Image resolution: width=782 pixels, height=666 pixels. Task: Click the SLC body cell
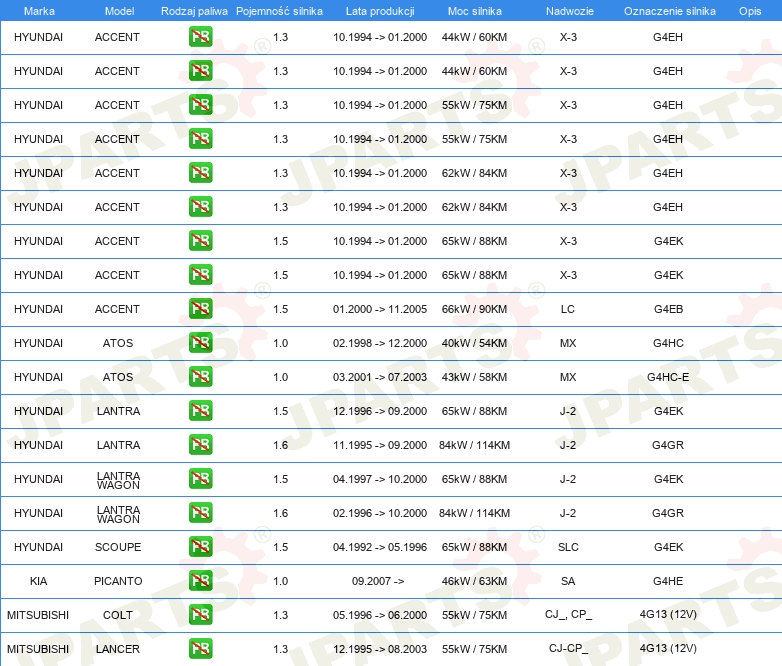[568, 547]
